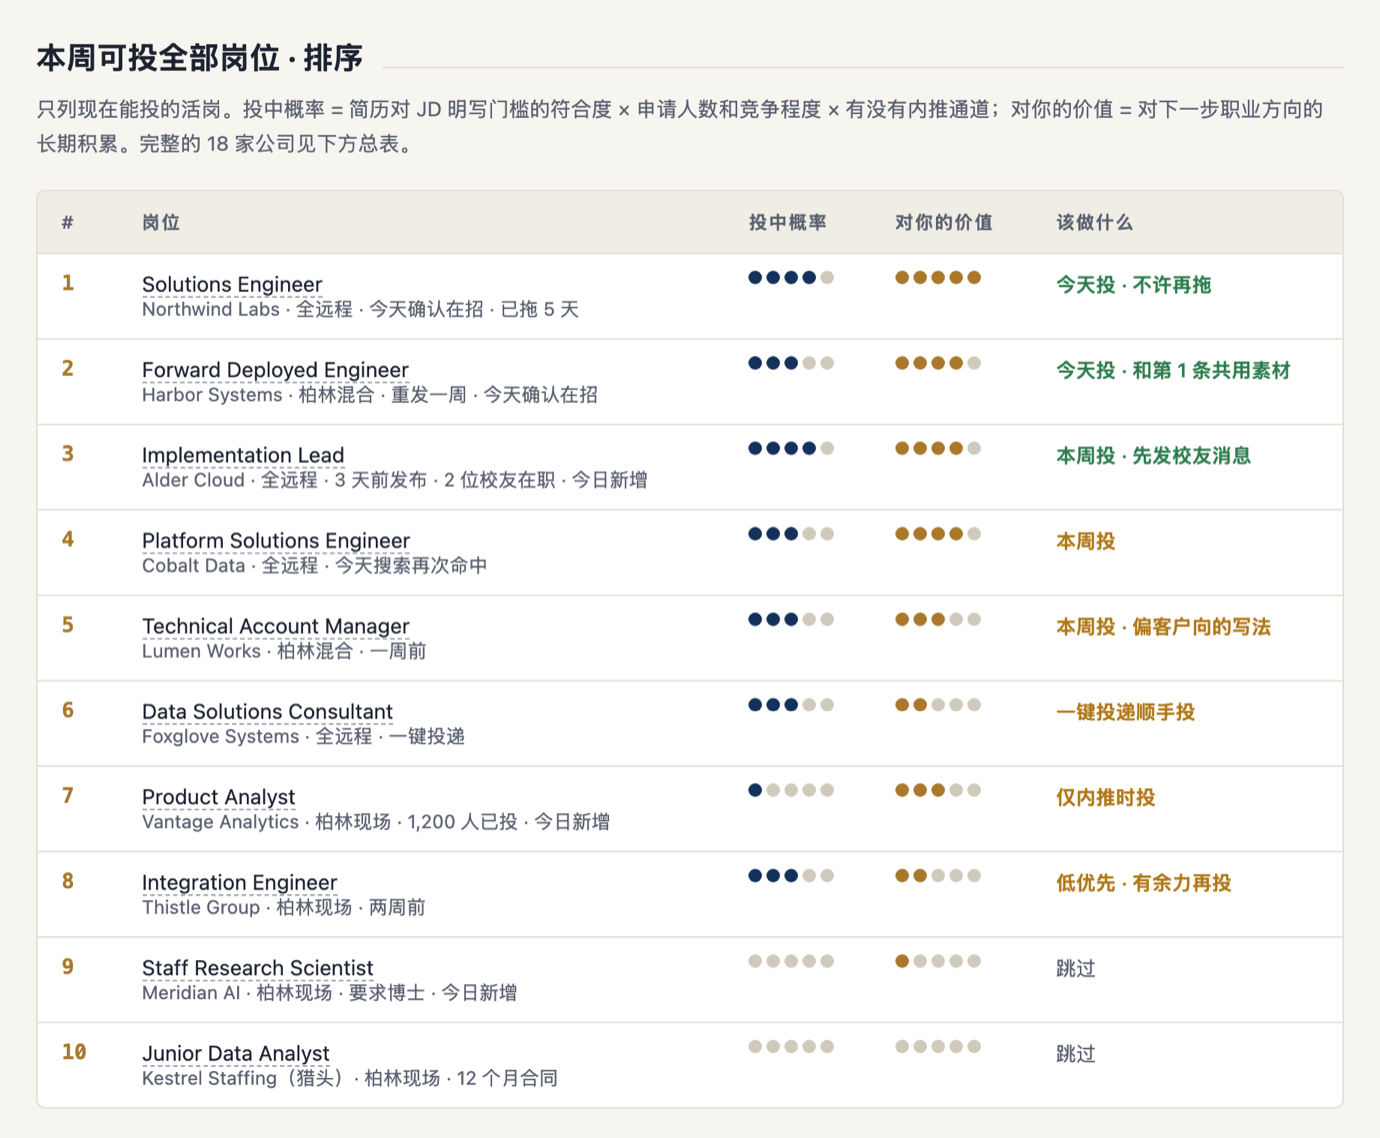Image resolution: width=1380 pixels, height=1138 pixels.
Task: Open the Technical Account Manager job title
Action: click(276, 626)
